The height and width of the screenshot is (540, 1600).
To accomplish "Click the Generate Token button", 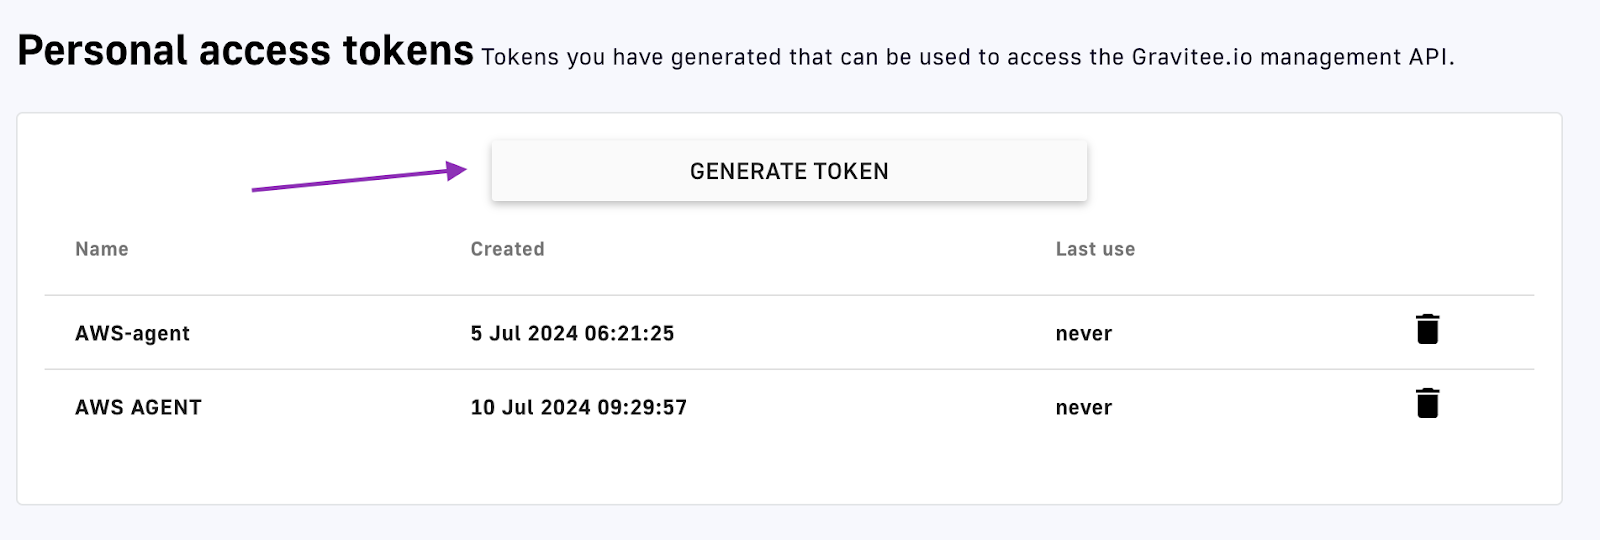I will [x=789, y=171].
